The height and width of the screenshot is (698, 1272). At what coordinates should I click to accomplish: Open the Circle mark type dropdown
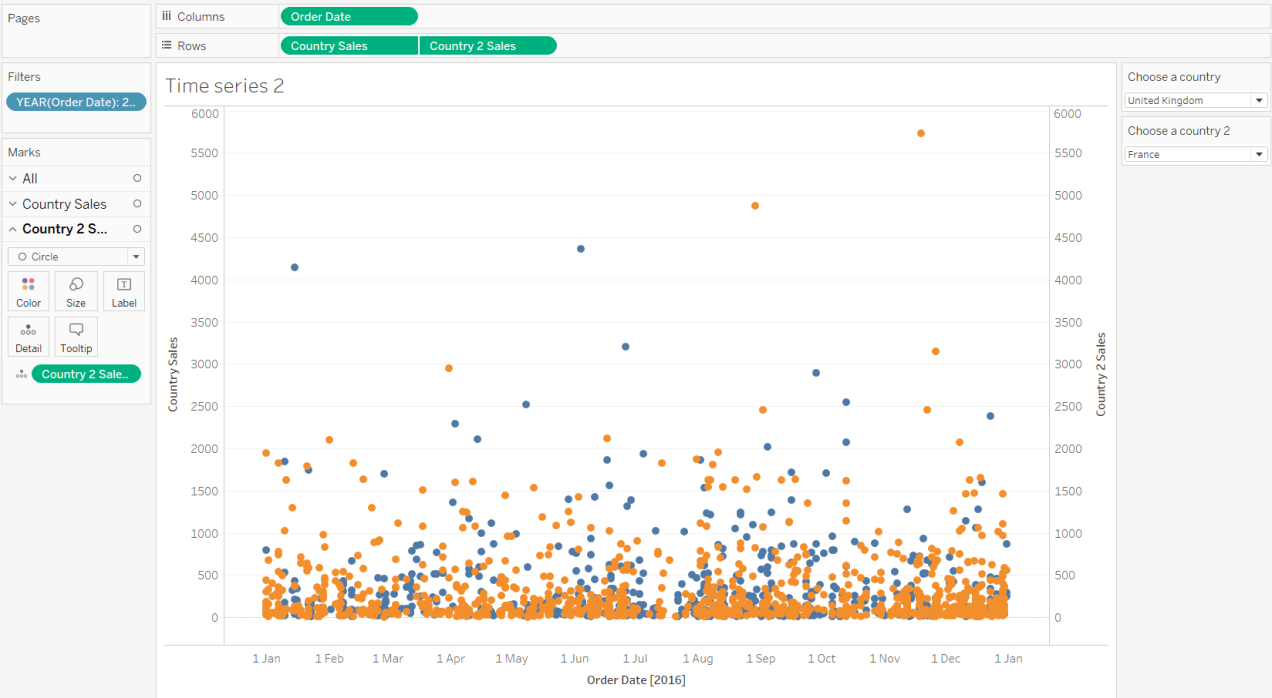coord(76,257)
